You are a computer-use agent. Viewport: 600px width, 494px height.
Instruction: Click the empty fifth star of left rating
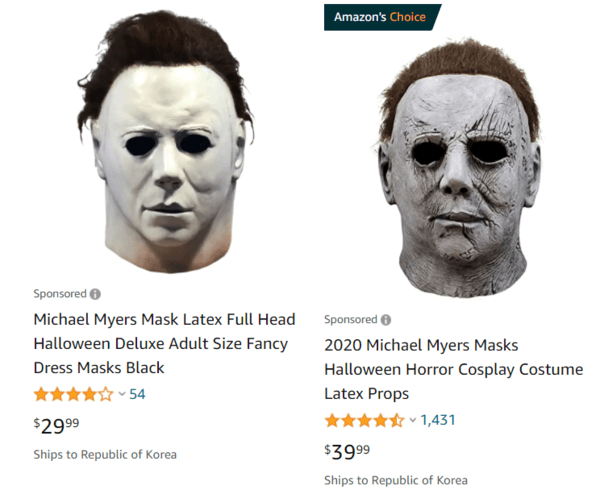106,394
